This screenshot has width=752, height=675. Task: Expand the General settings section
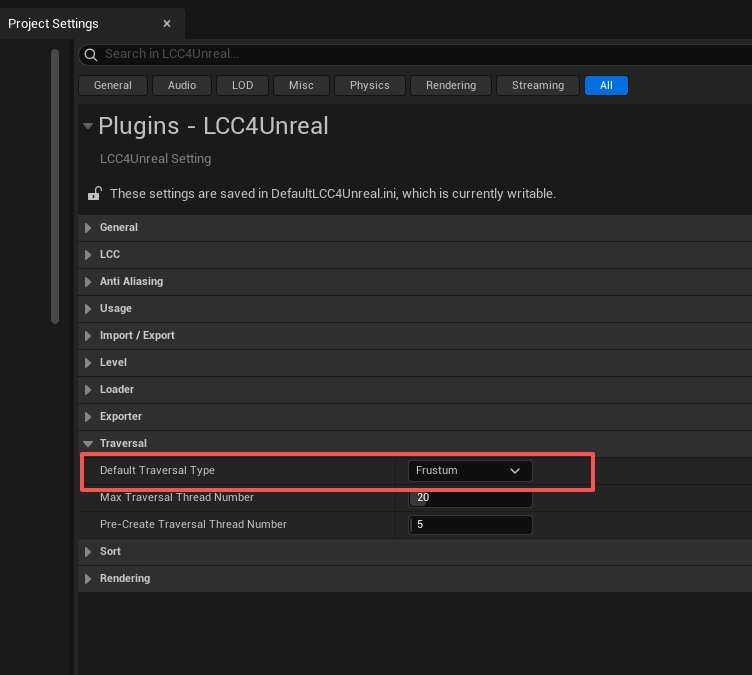[88, 228]
